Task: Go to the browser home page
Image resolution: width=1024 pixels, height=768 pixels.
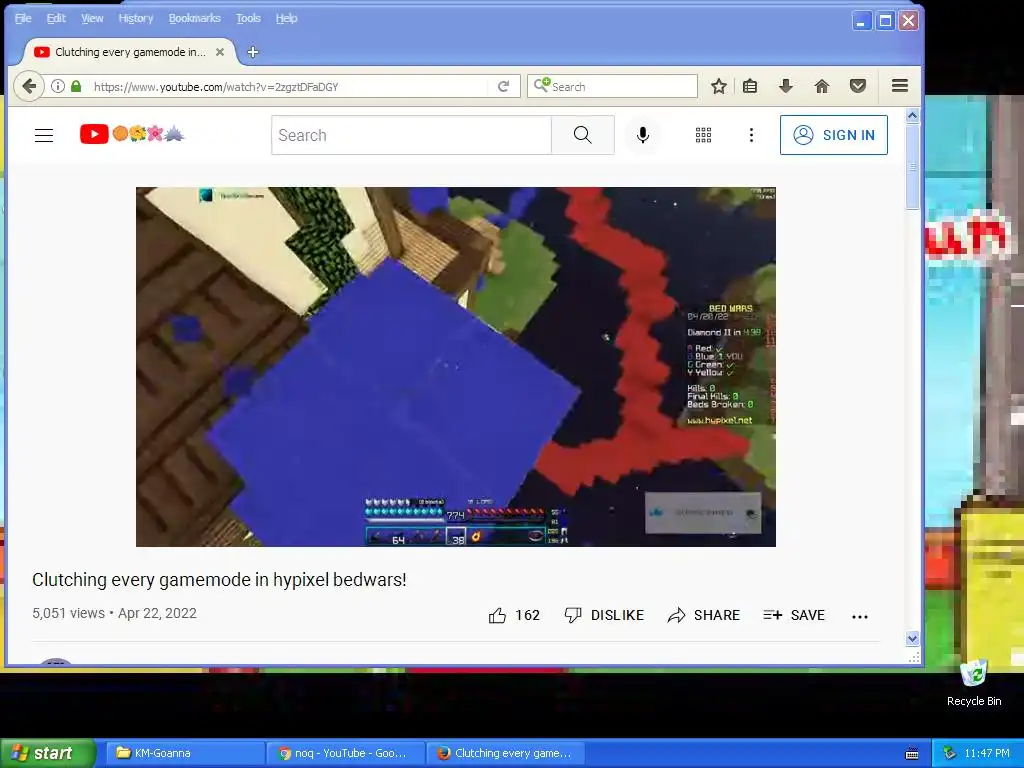Action: pos(822,86)
